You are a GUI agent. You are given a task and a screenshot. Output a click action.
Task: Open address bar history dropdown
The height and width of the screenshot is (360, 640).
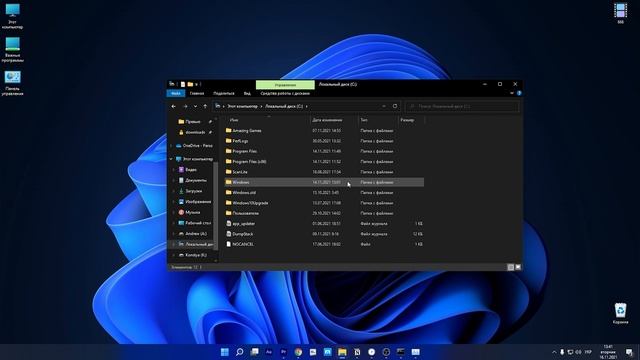tap(384, 106)
